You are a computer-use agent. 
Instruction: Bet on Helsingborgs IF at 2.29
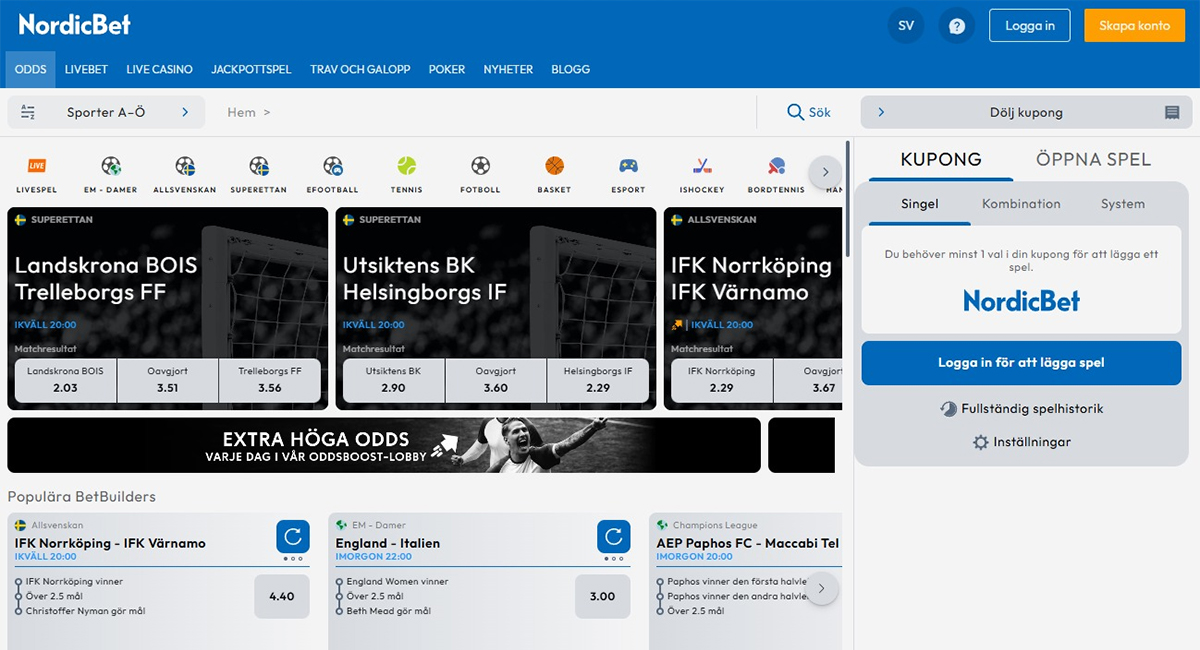pos(598,380)
